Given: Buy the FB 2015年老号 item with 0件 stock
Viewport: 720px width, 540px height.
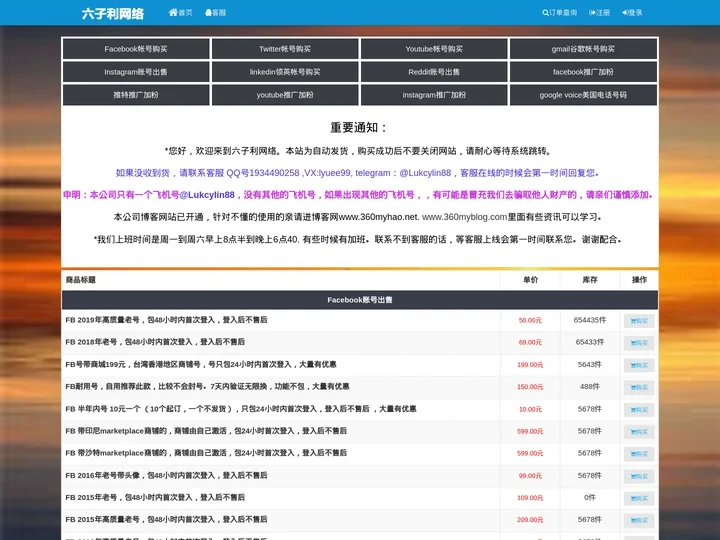Looking at the screenshot, I should pos(639,498).
